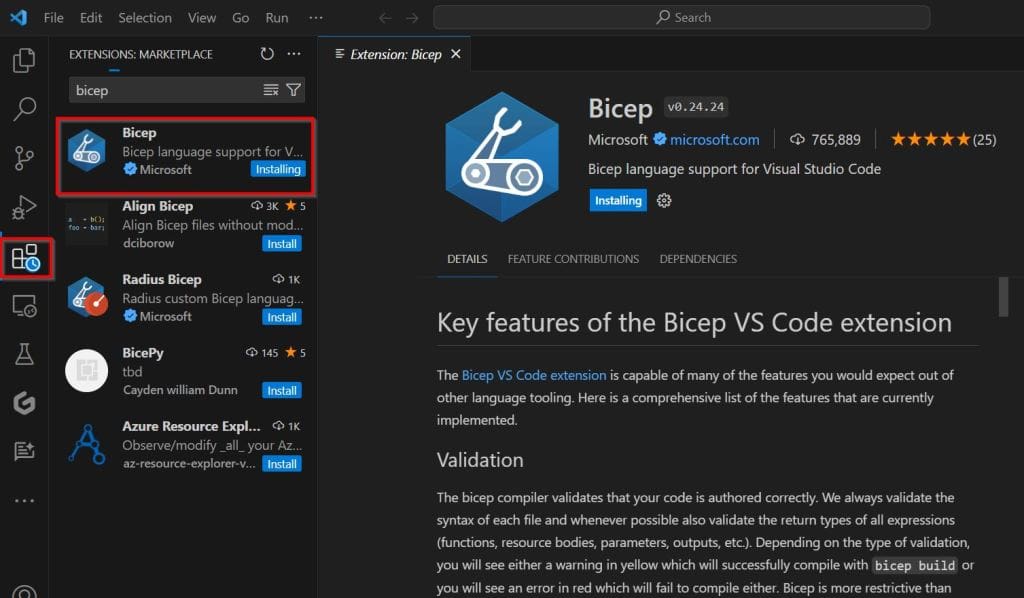Install the Align Bicep extension
Screen dimensions: 1024x598
click(281, 243)
